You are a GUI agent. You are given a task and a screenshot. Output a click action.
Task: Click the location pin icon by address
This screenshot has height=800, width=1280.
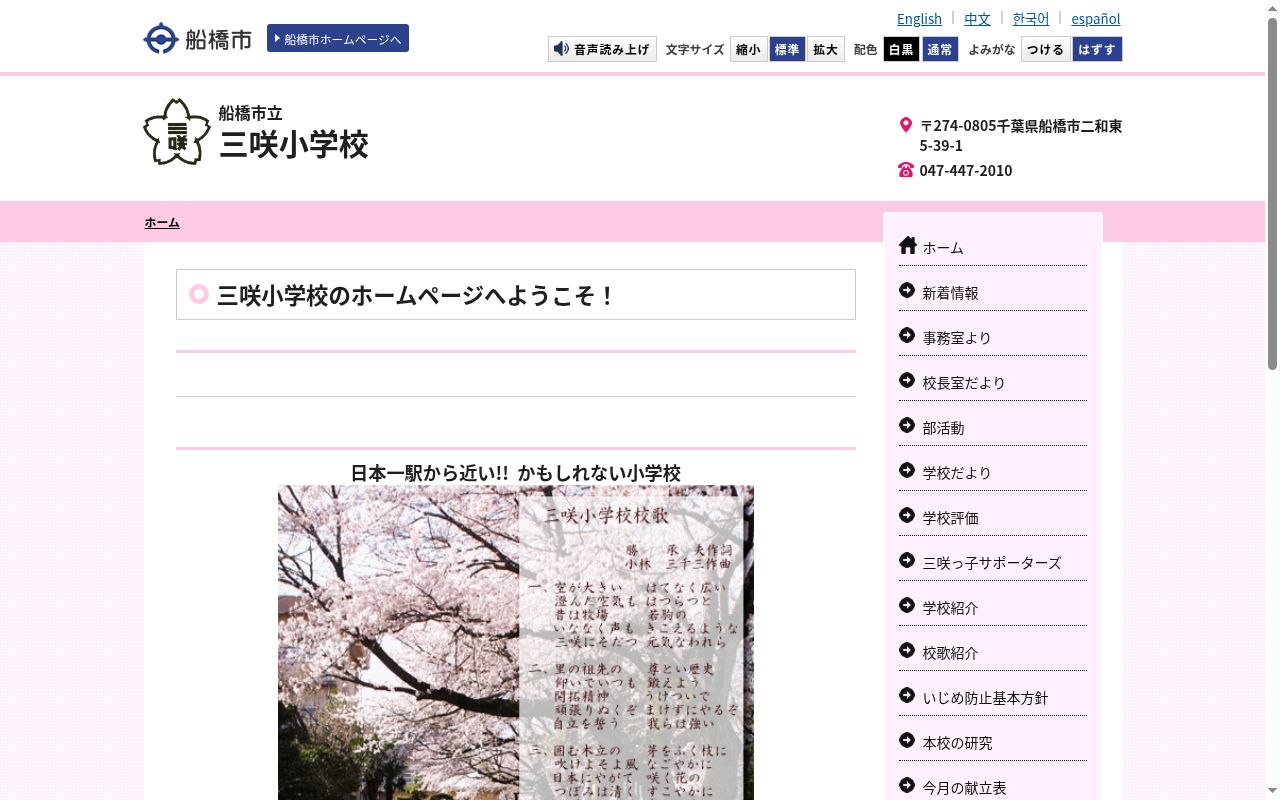pos(906,125)
